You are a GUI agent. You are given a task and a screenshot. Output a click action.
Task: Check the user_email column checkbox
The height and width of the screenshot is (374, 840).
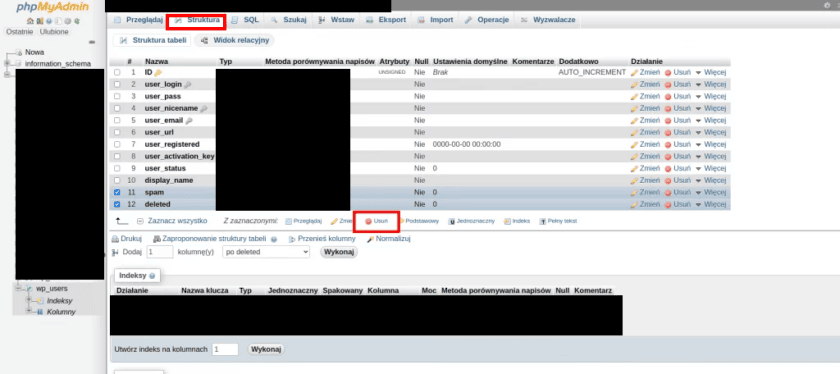117,121
